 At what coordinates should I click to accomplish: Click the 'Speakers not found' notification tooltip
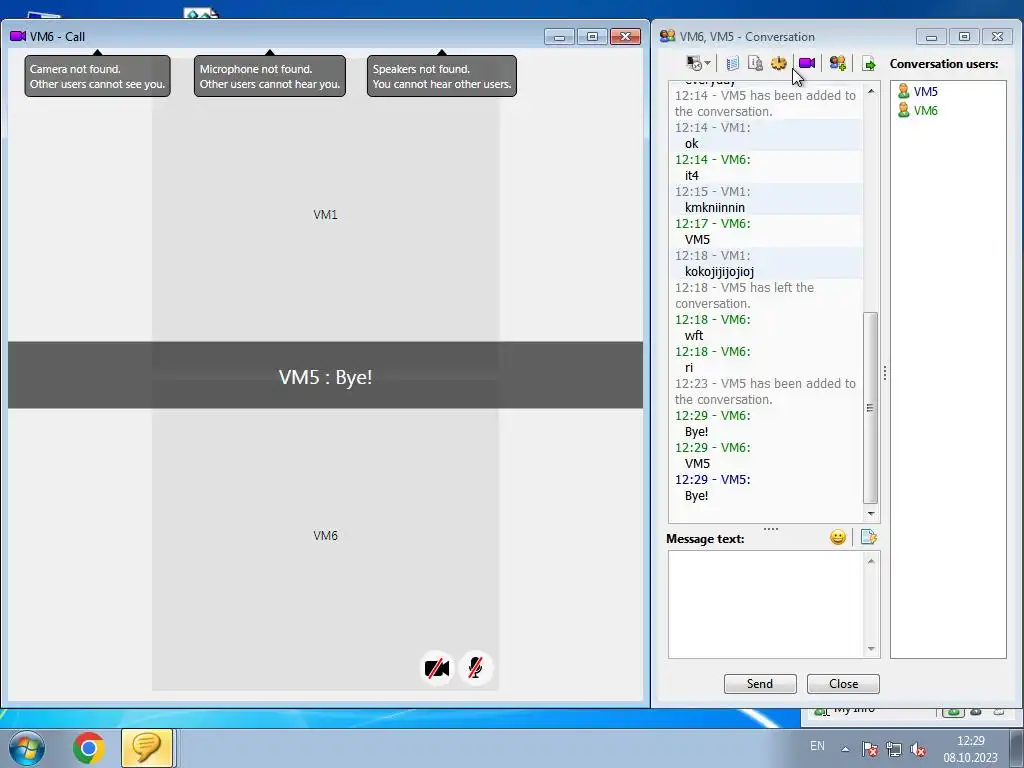pos(441,76)
